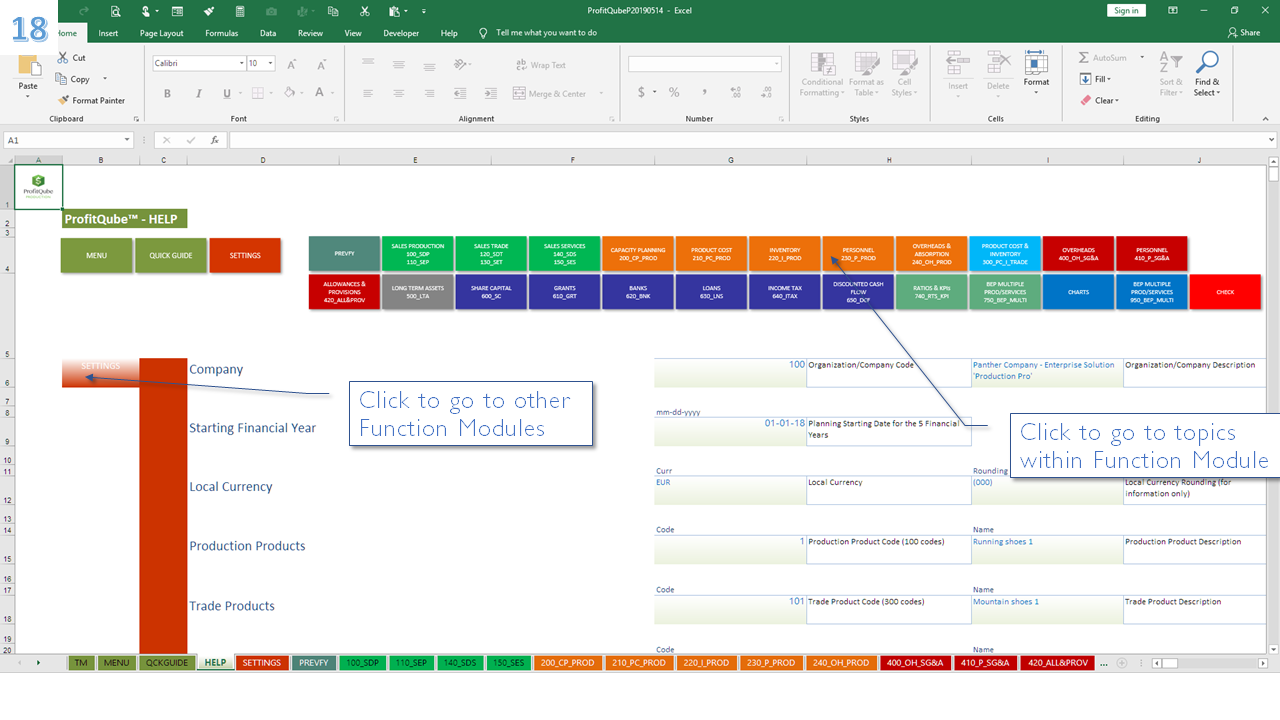Click the Accounting dollar format icon

pos(642,93)
